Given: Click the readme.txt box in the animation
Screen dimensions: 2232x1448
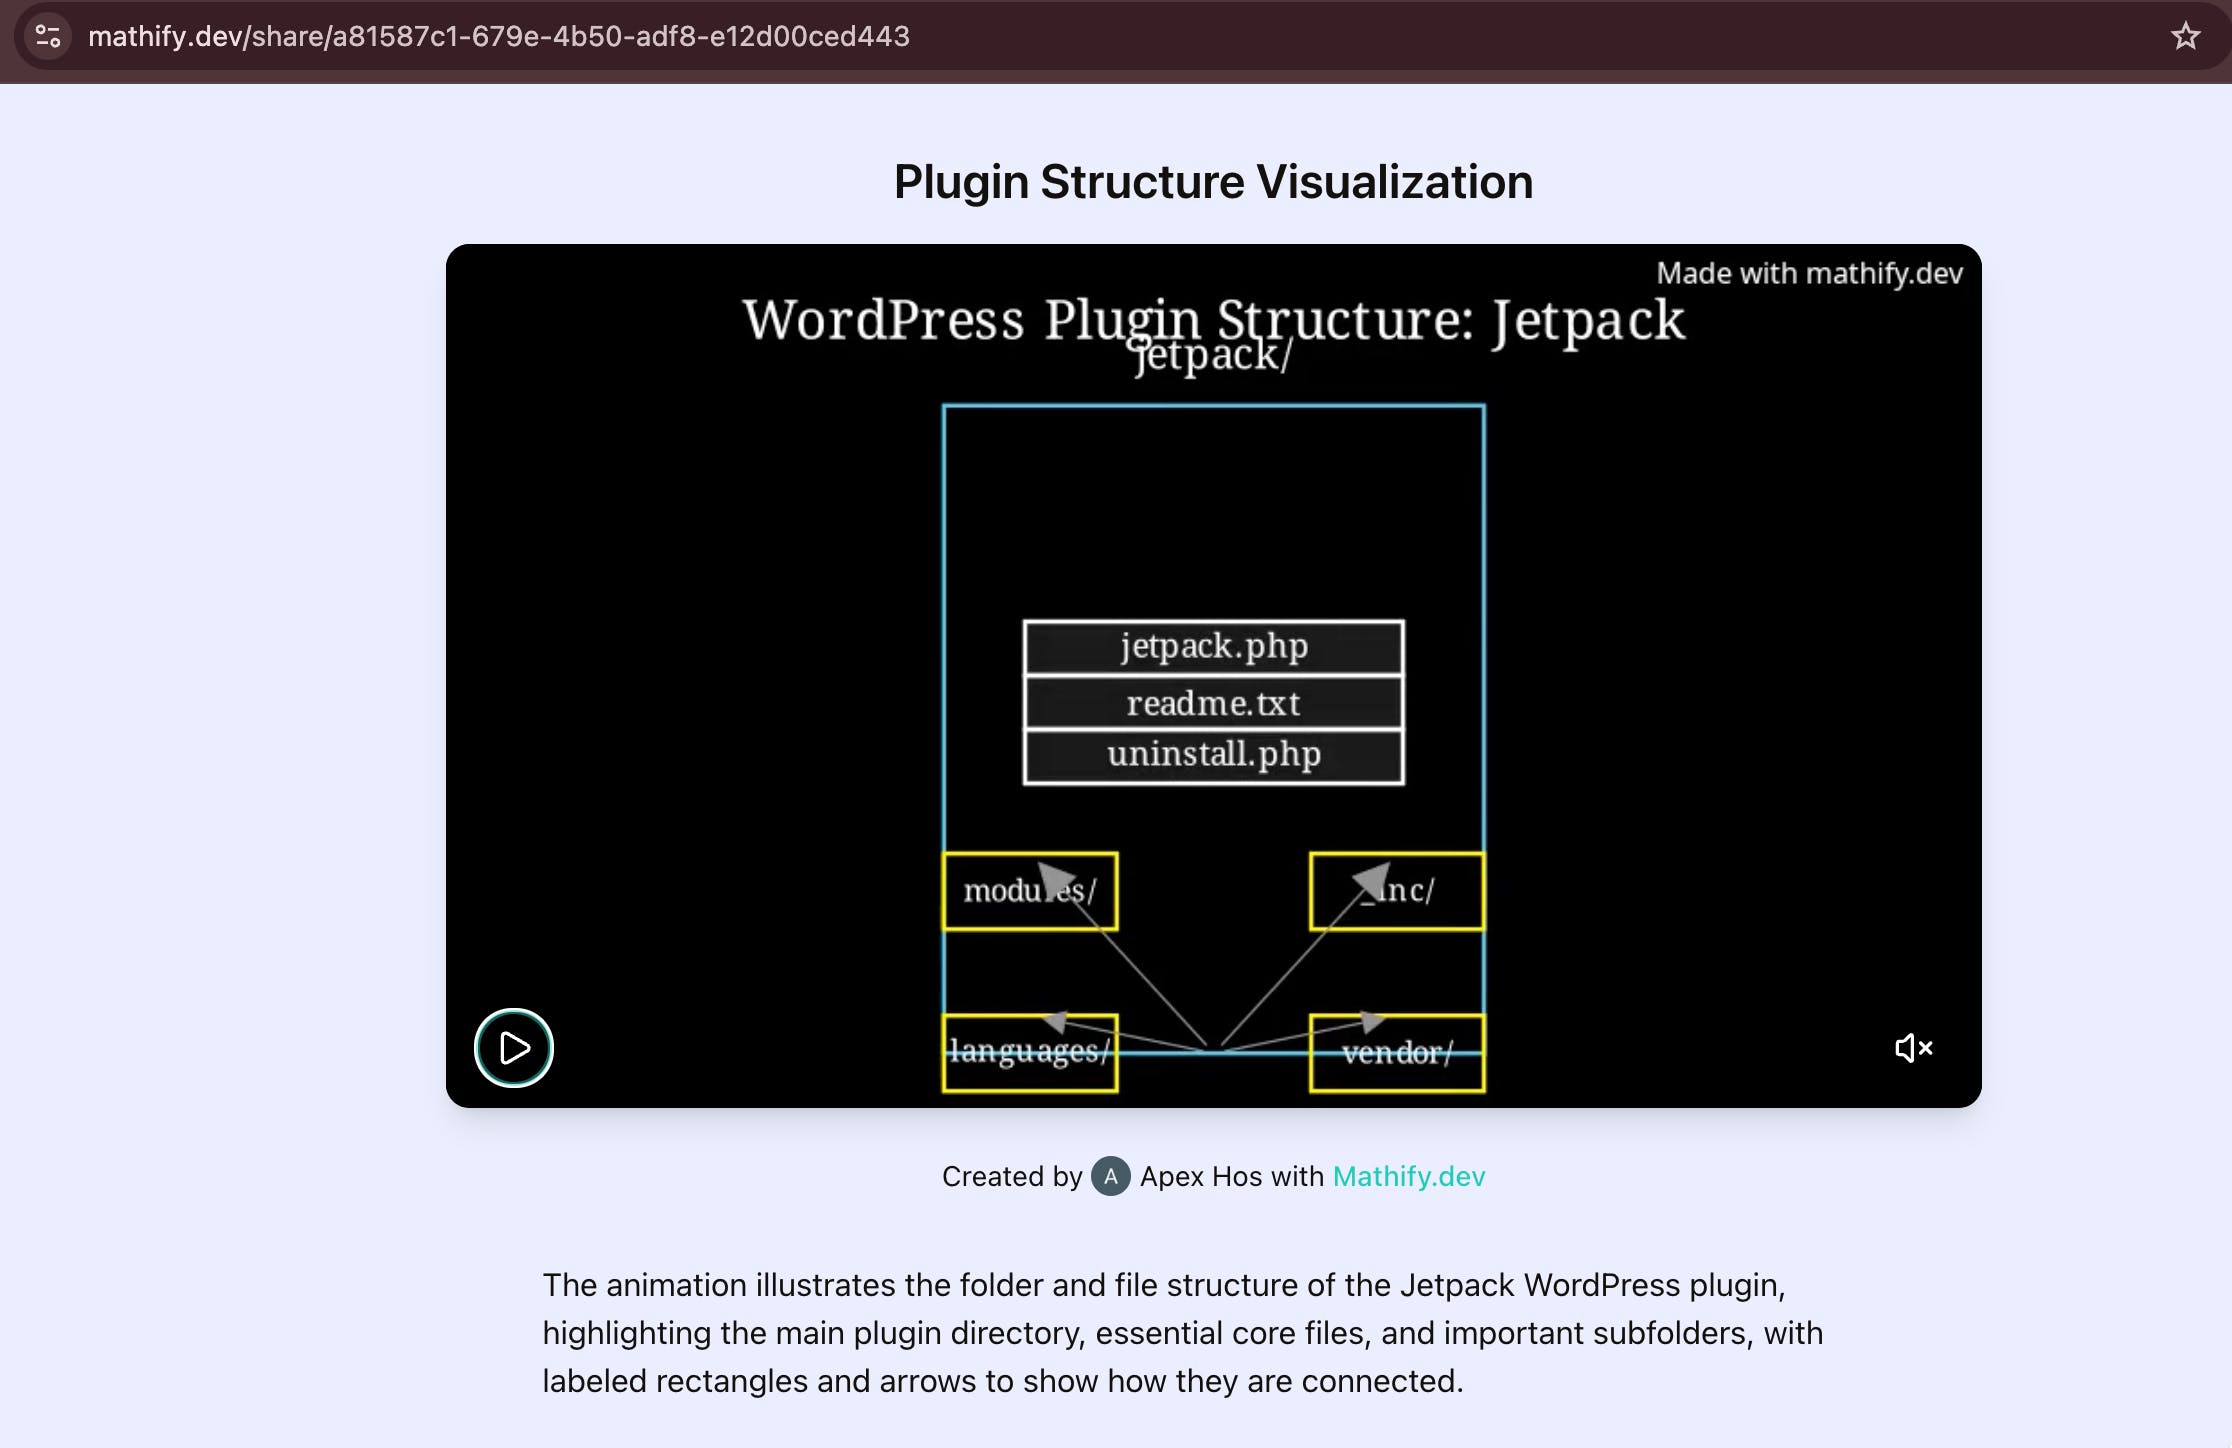Looking at the screenshot, I should tap(1213, 703).
